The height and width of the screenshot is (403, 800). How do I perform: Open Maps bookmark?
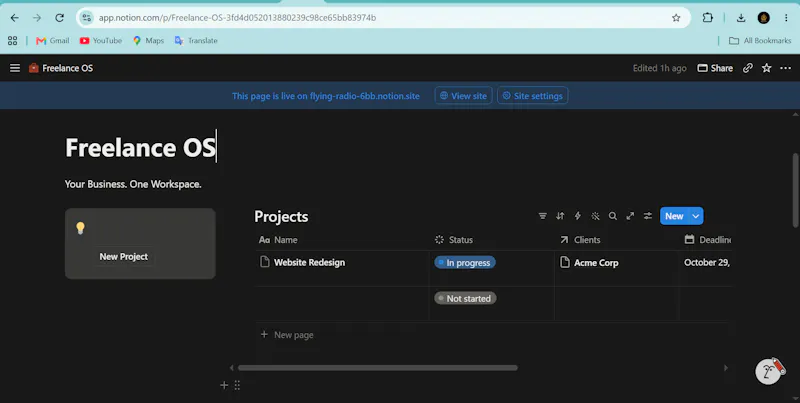tap(148, 40)
